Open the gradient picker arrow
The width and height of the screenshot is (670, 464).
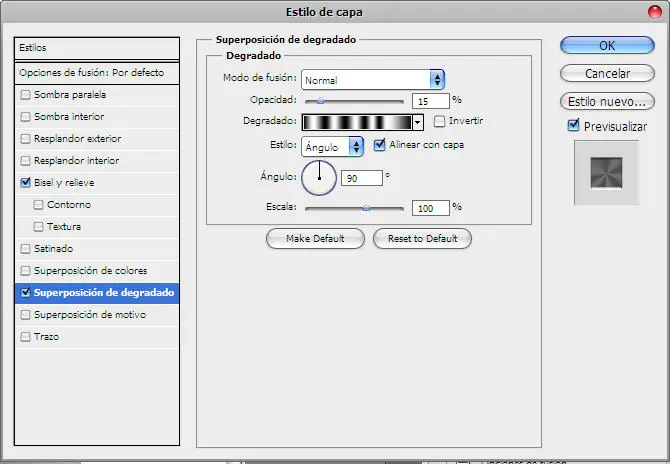coord(417,123)
